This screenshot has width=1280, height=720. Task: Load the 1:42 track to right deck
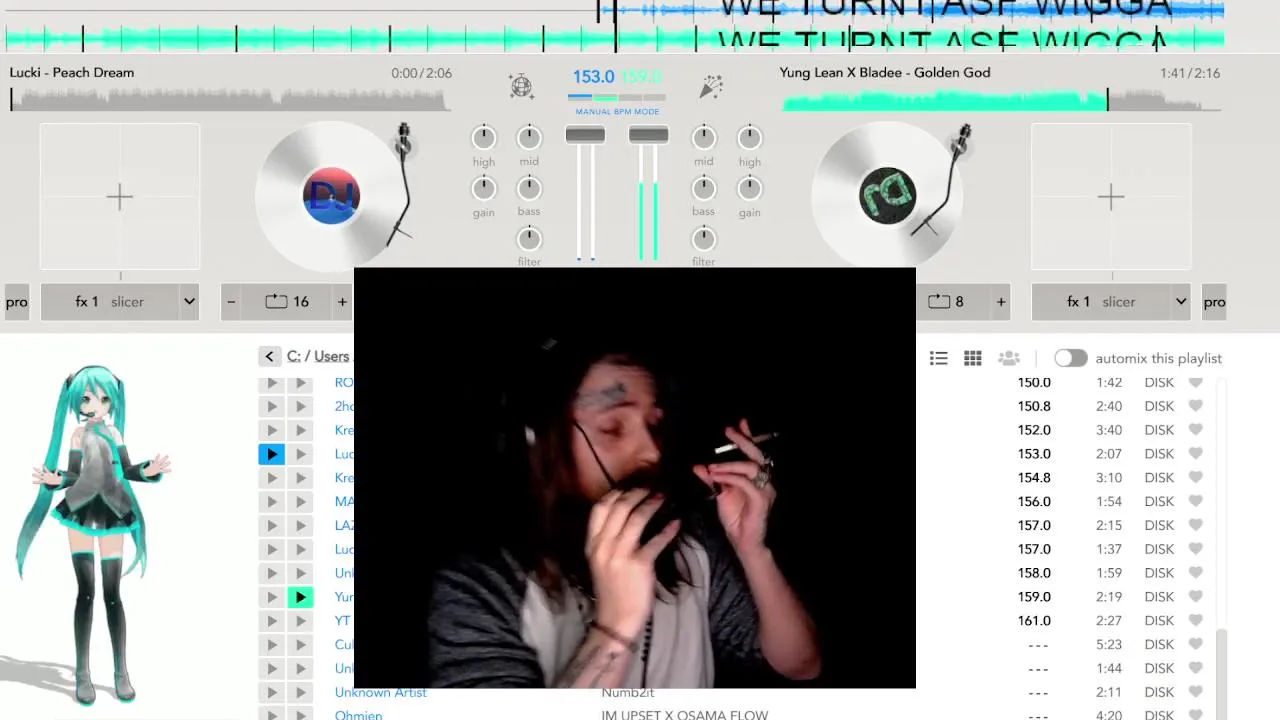300,383
